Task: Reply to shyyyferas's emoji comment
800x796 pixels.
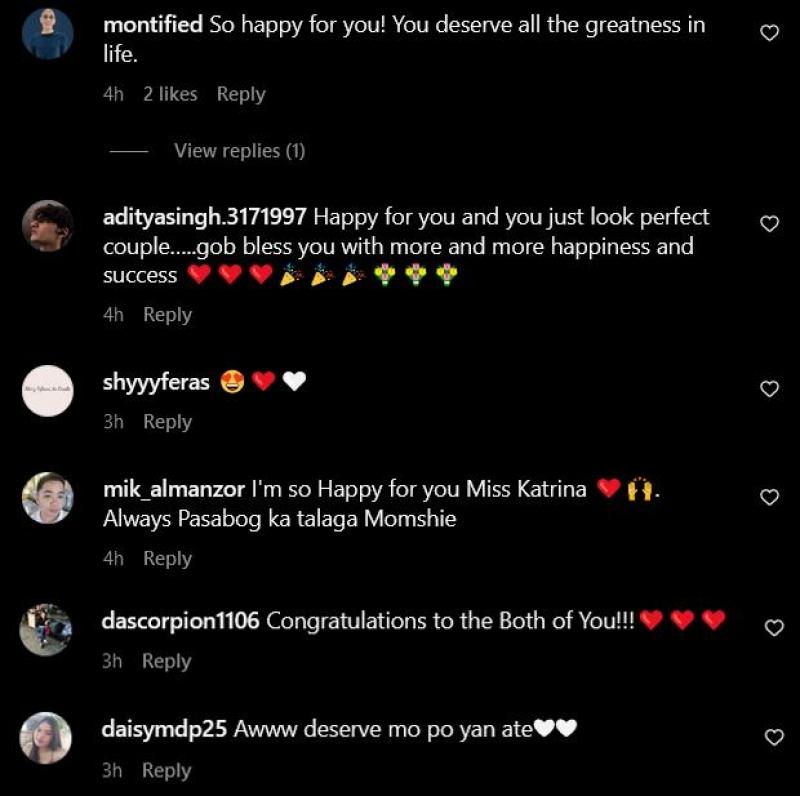Action: coord(167,422)
